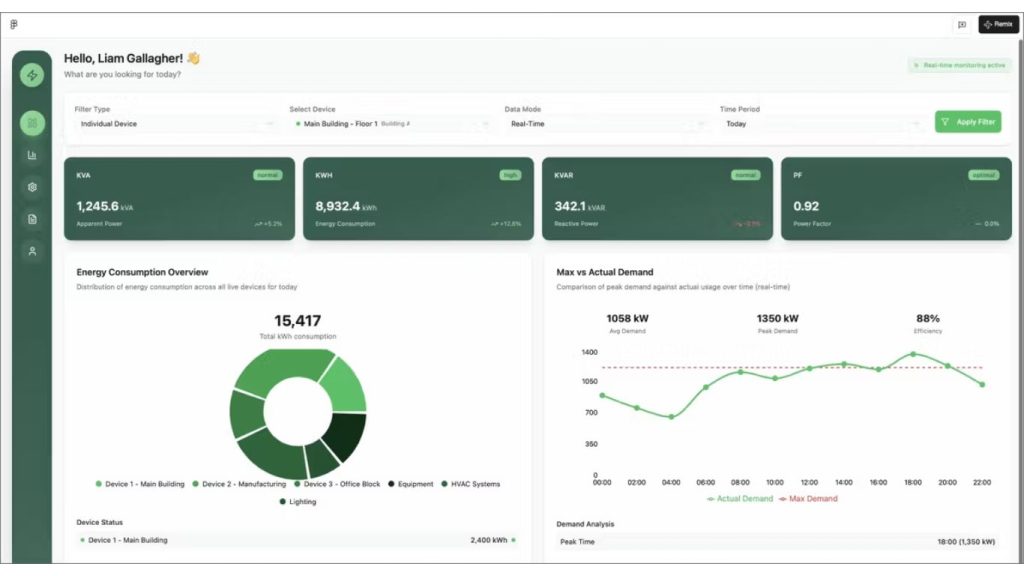The width and height of the screenshot is (1024, 576).
Task: Select Device 1 - Main Building status row
Action: pyautogui.click(x=298, y=540)
